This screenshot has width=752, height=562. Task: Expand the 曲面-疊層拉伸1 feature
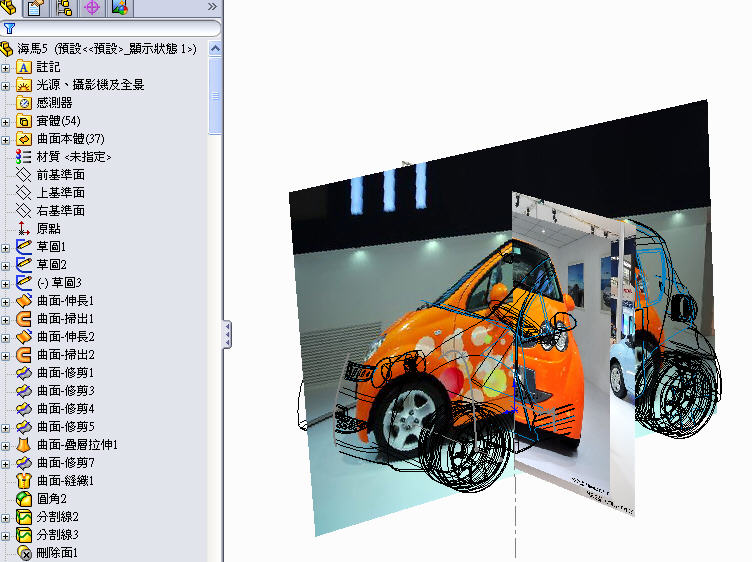[x=5, y=446]
